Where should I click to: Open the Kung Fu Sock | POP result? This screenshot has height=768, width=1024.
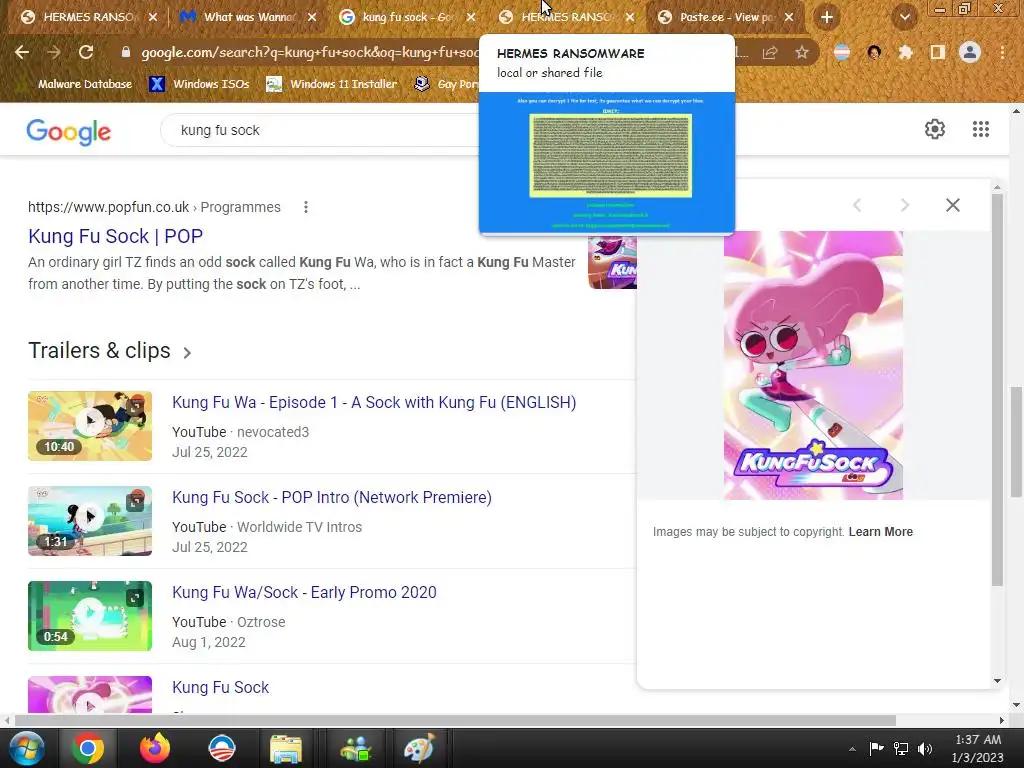[116, 236]
